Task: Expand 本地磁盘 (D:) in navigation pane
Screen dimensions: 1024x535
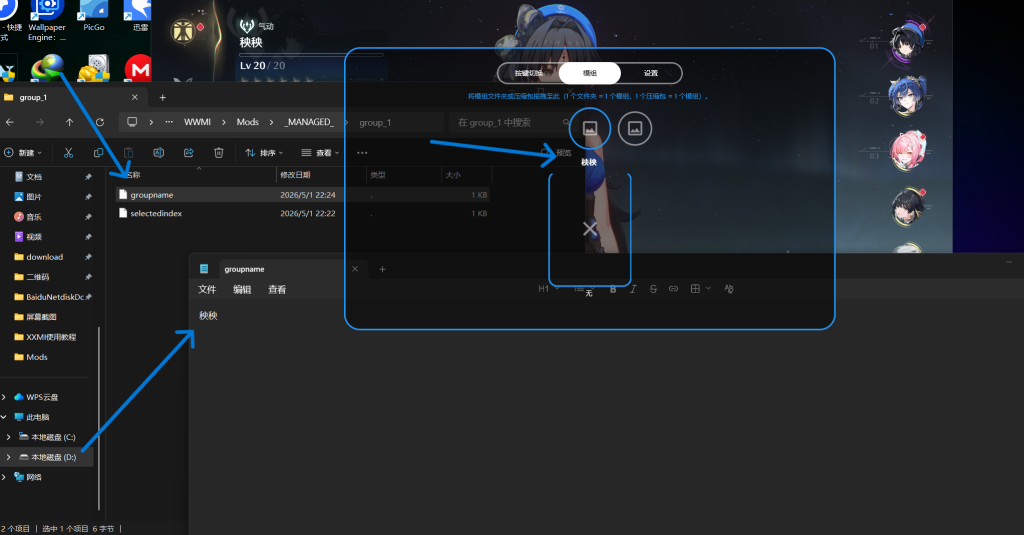Action: [x=8, y=457]
